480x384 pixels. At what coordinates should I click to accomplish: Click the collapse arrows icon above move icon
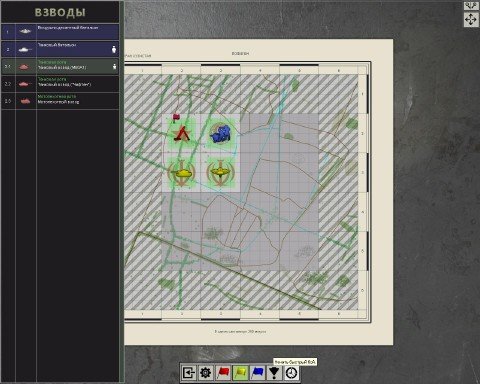(x=471, y=6)
